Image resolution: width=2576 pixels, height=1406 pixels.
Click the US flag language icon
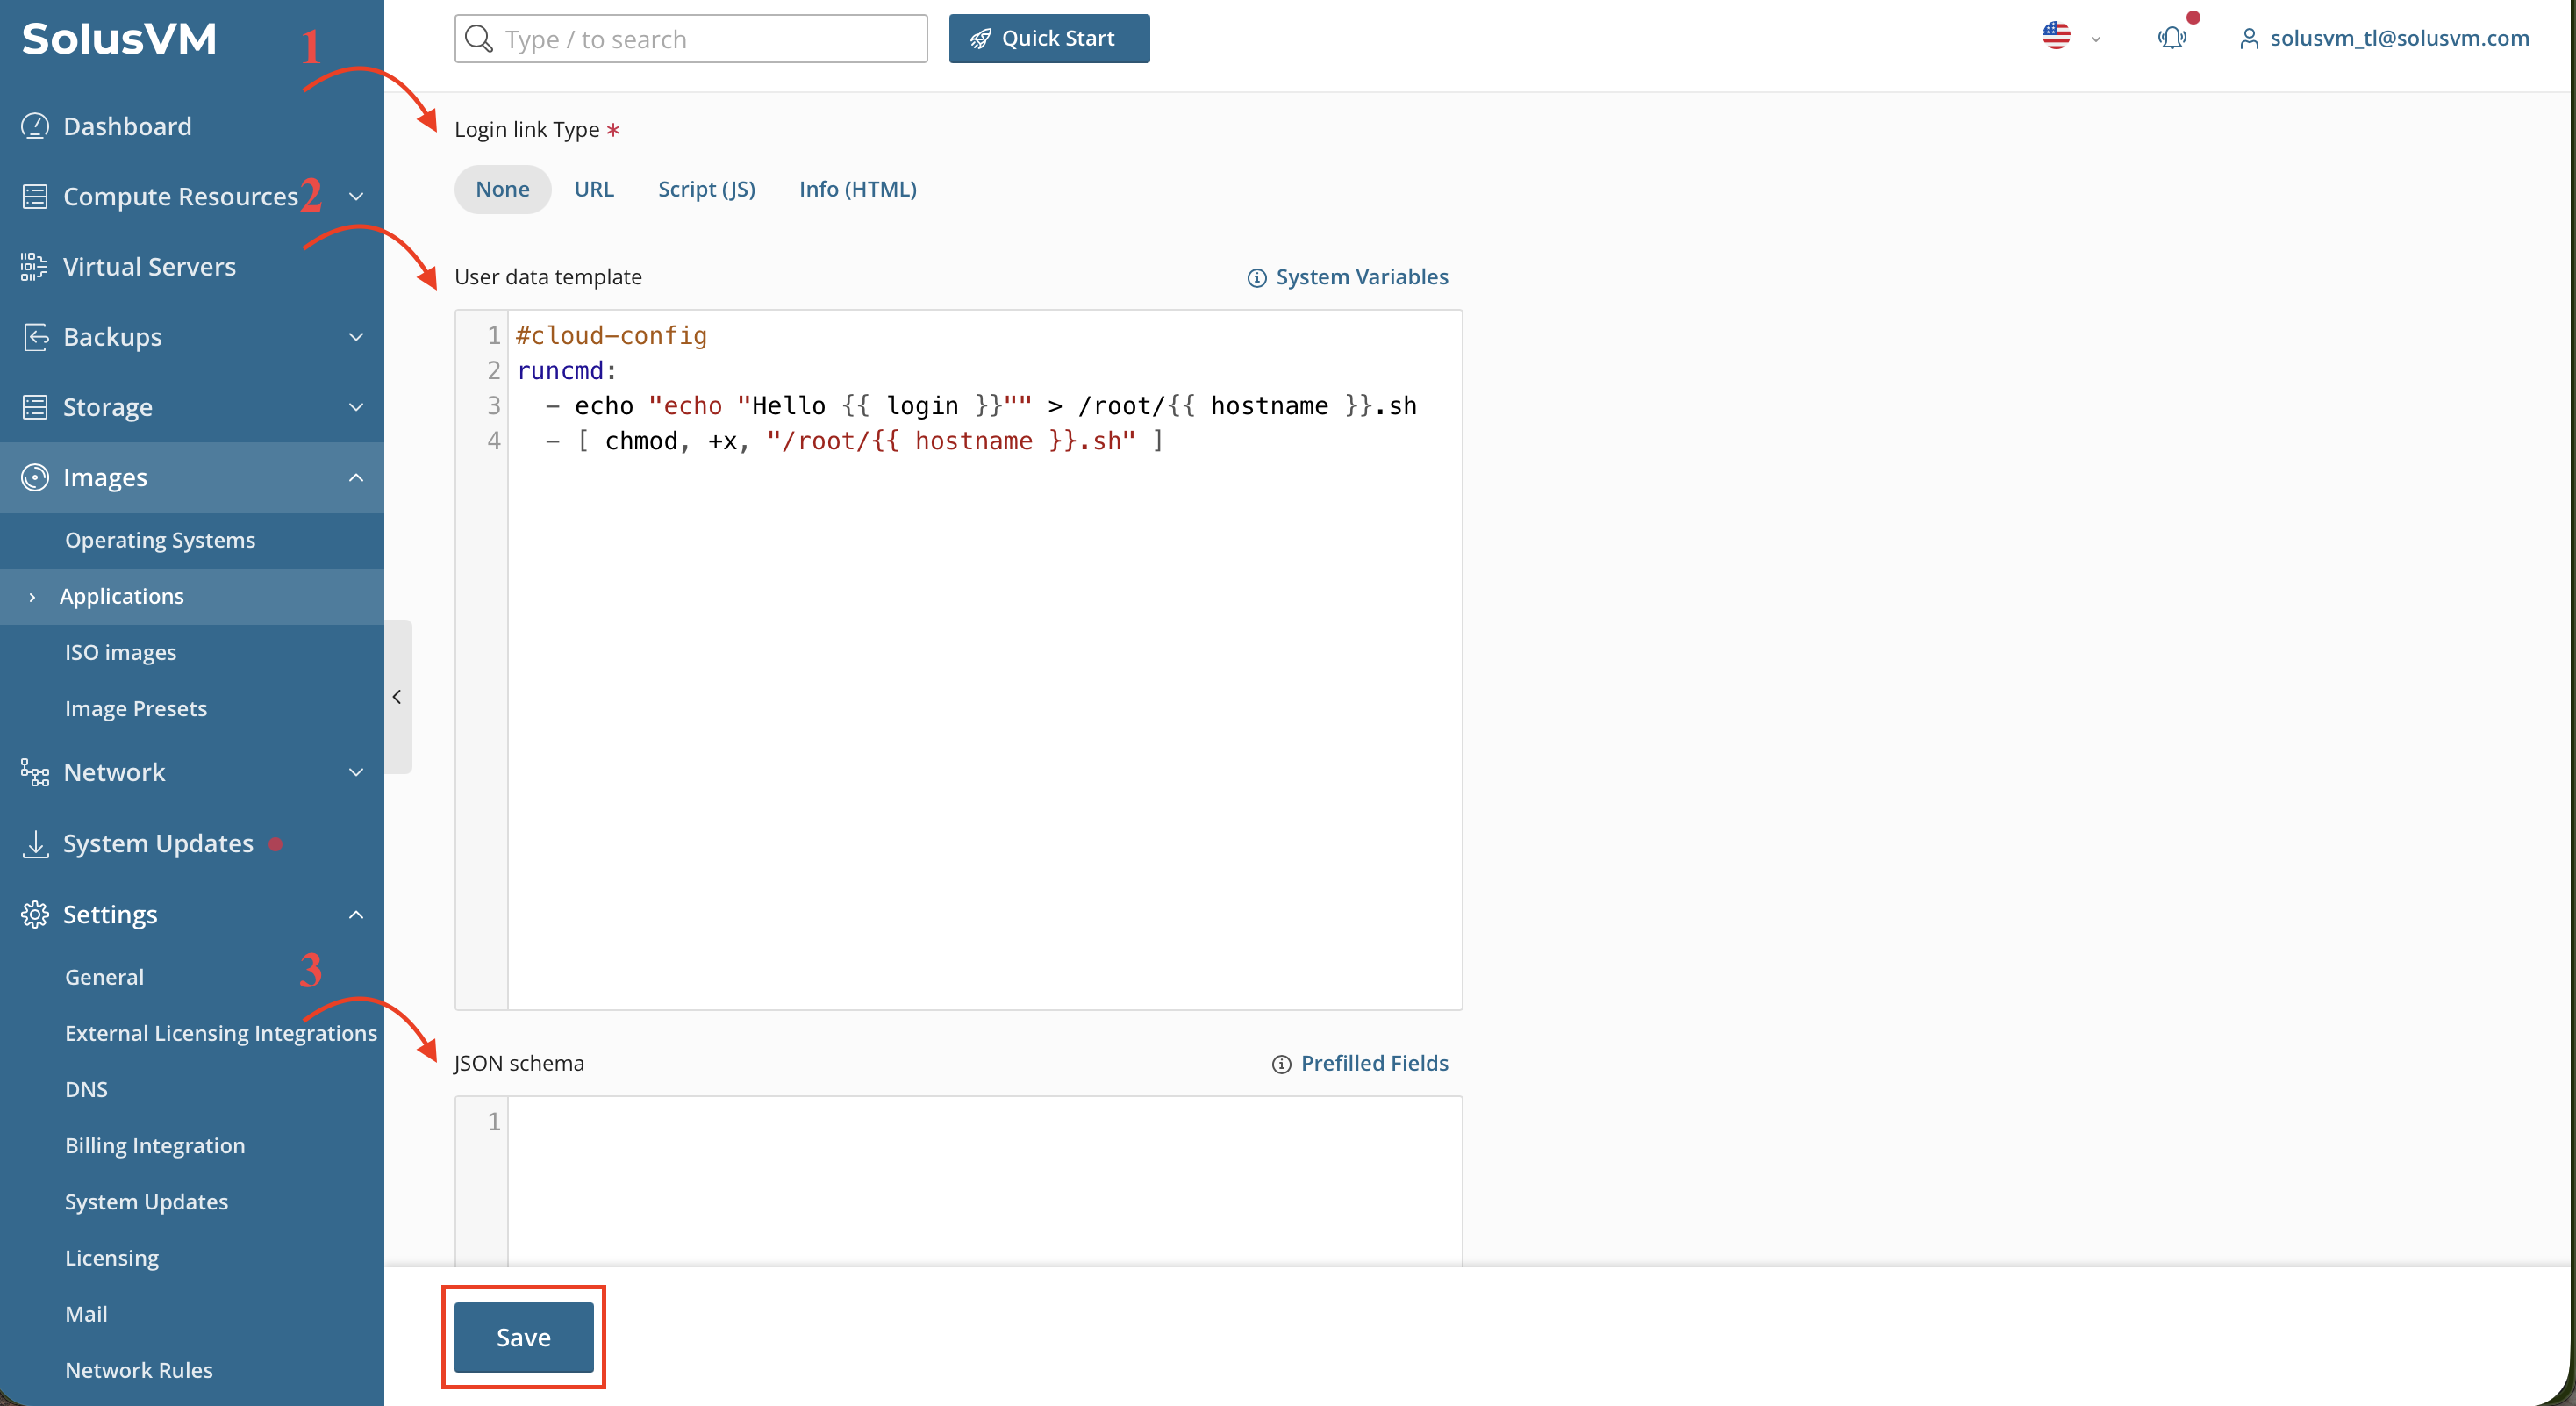[x=2056, y=36]
